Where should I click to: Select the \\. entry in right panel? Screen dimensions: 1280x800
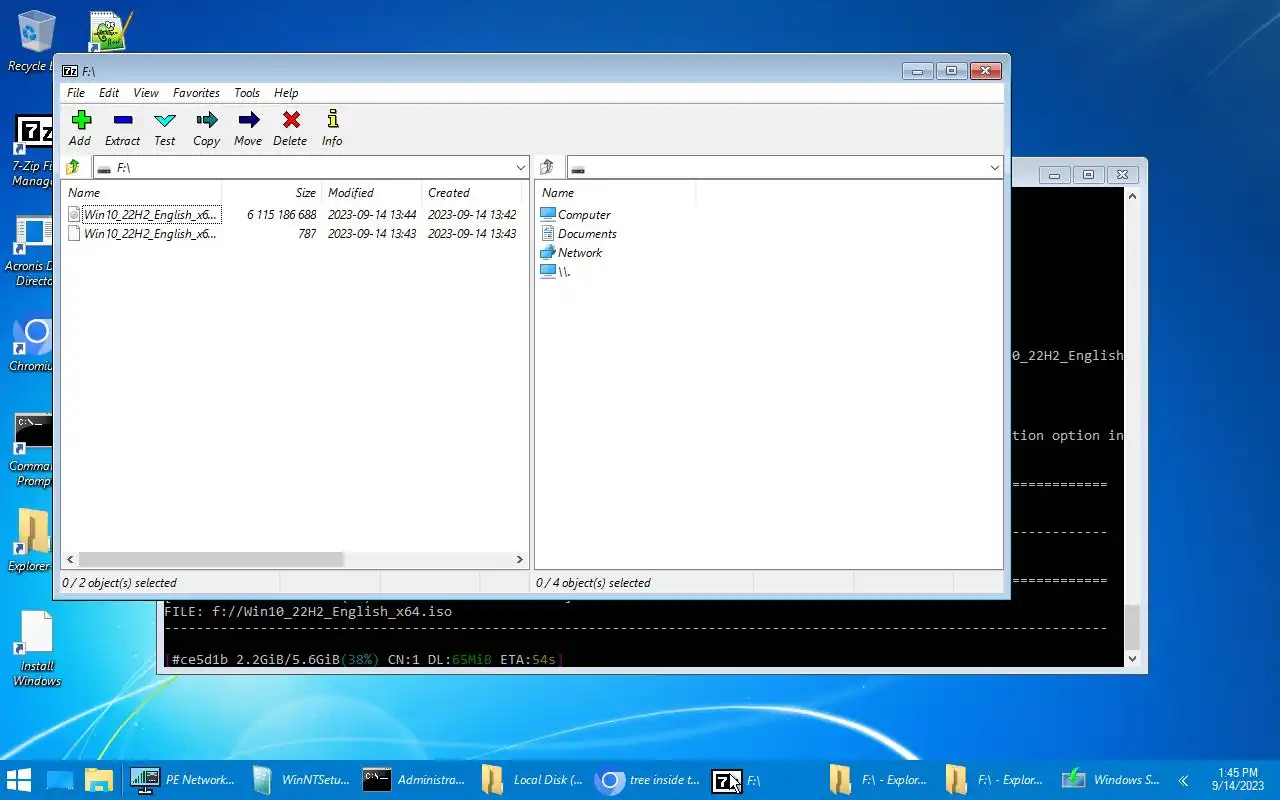click(x=555, y=271)
